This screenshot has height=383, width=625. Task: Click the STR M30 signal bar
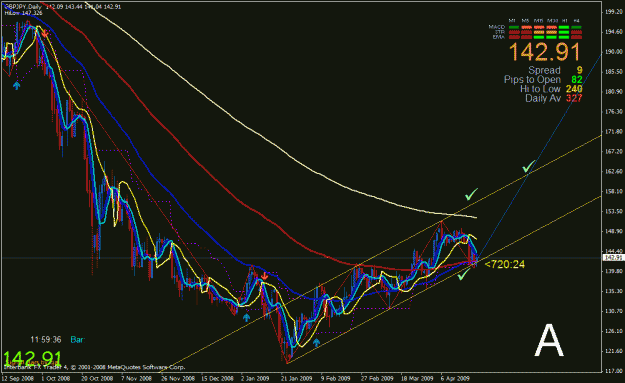tap(552, 32)
